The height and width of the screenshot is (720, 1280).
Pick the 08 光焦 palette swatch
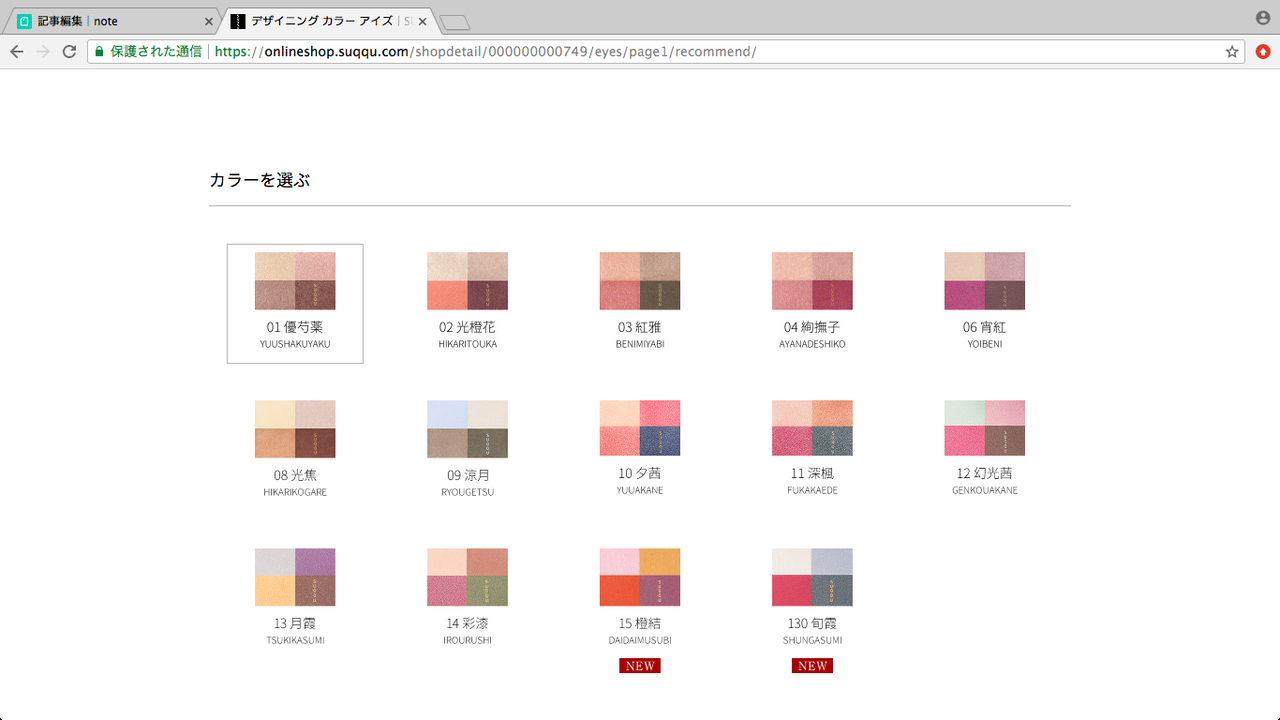click(295, 429)
